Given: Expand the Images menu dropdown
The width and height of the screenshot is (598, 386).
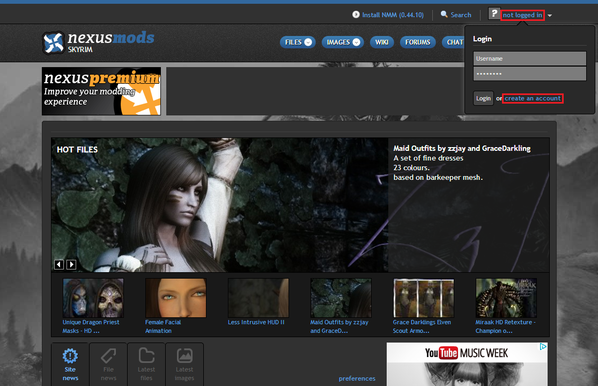Looking at the screenshot, I should pos(356,42).
